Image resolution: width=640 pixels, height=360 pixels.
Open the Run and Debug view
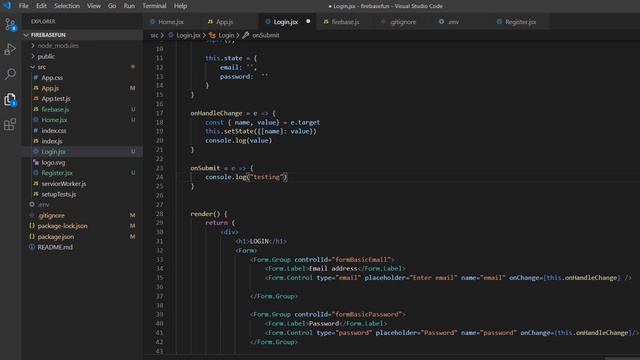[10, 49]
